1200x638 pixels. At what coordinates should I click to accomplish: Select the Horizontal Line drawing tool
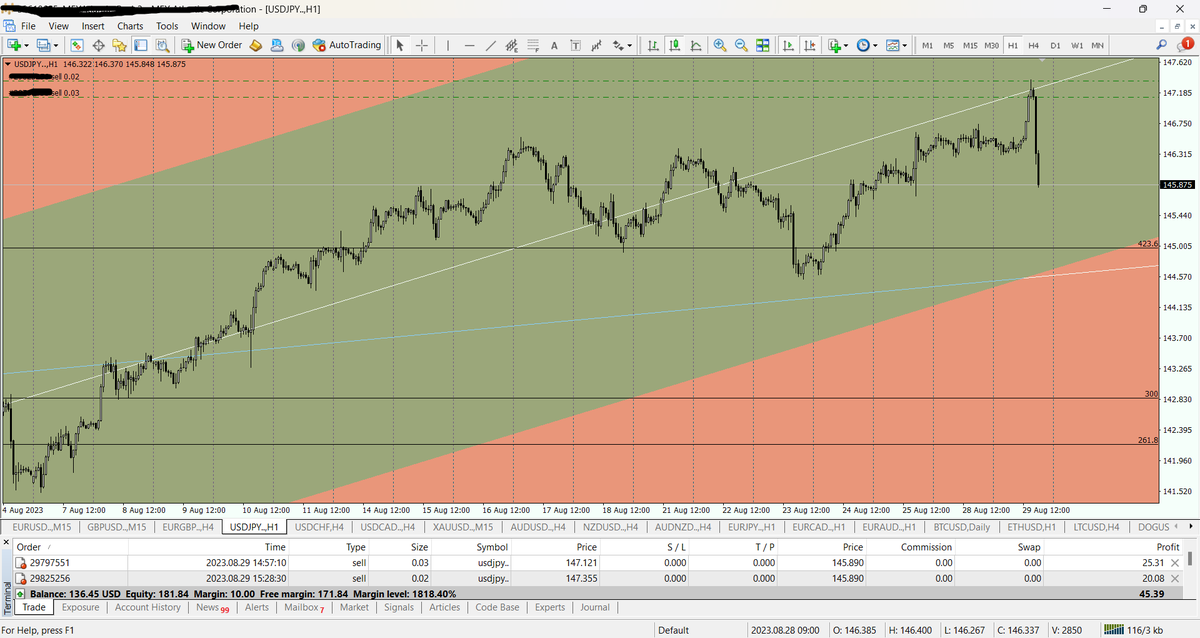click(x=469, y=45)
